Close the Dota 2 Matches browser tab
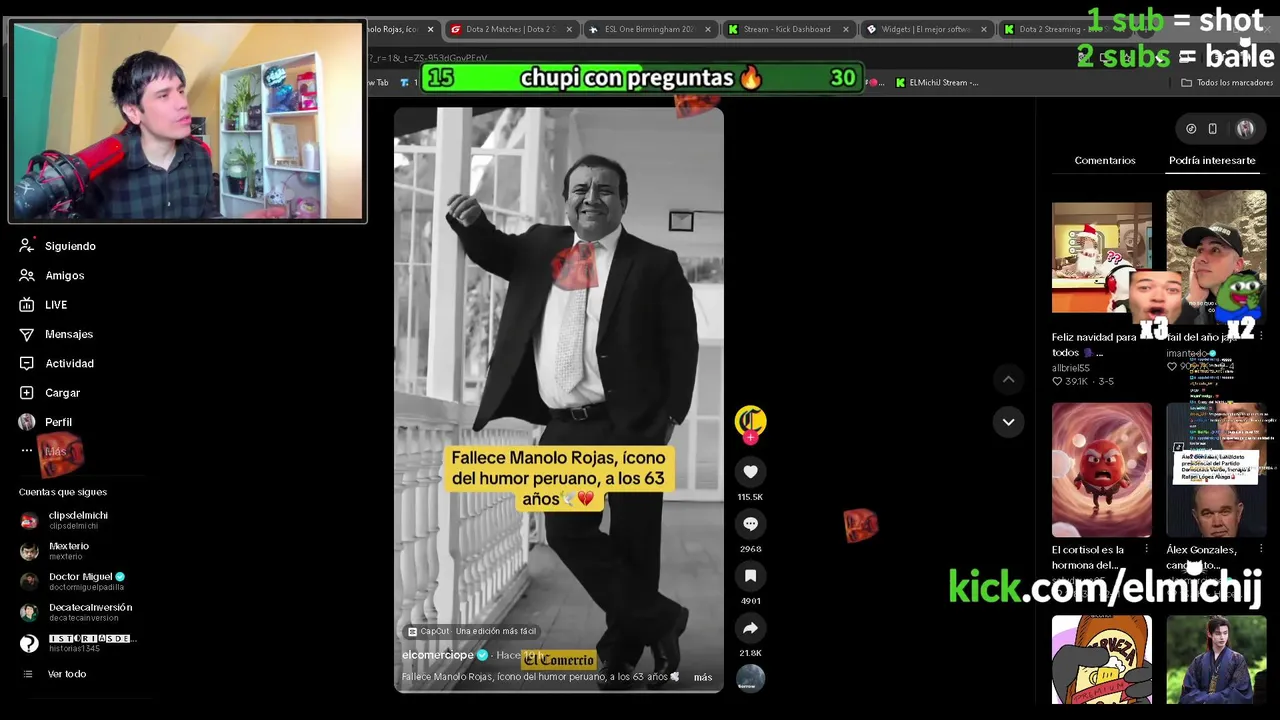The height and width of the screenshot is (720, 1280). 569,29
